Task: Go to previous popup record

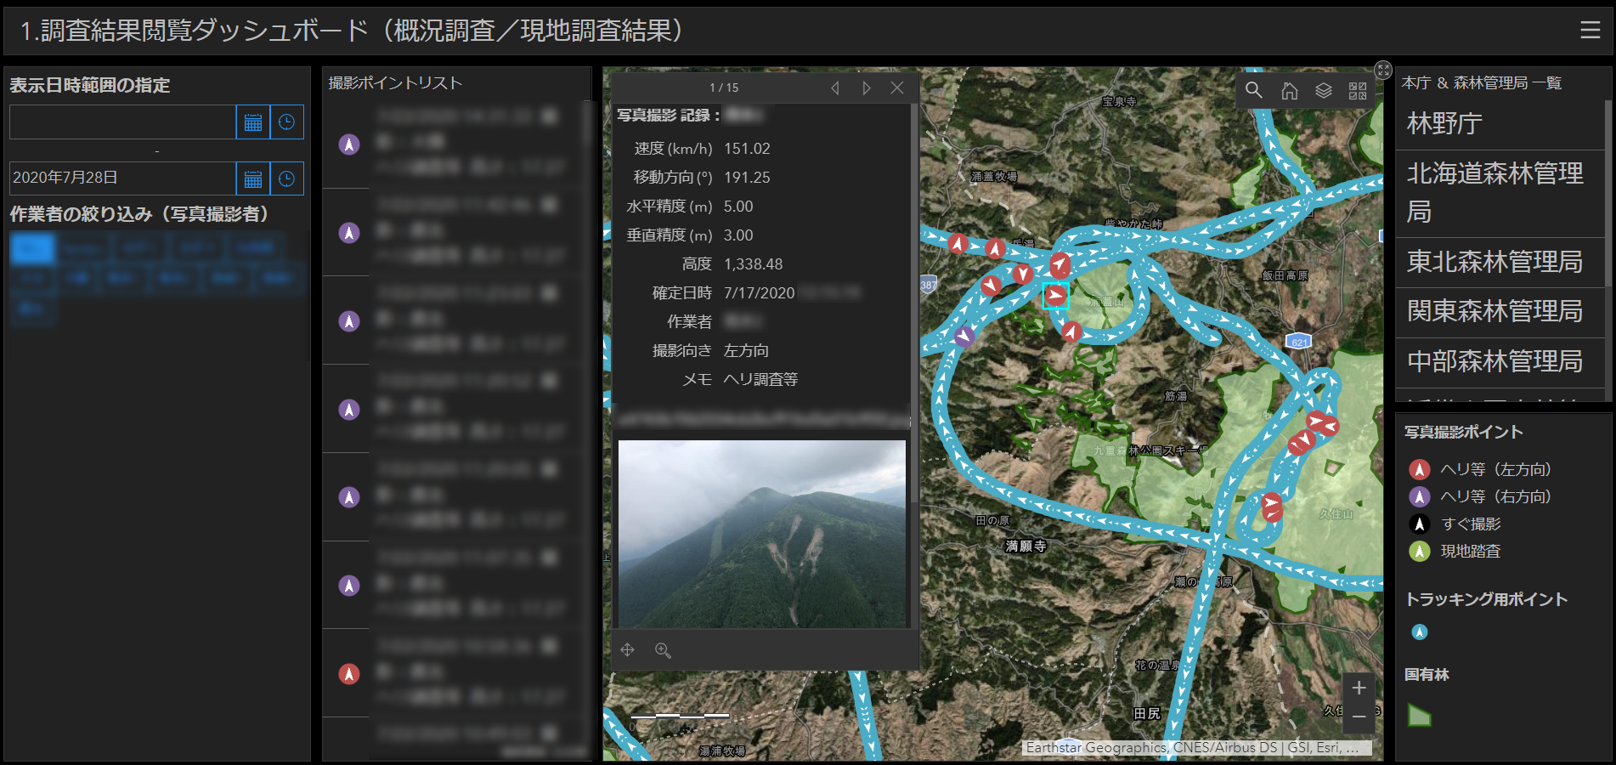Action: [835, 88]
